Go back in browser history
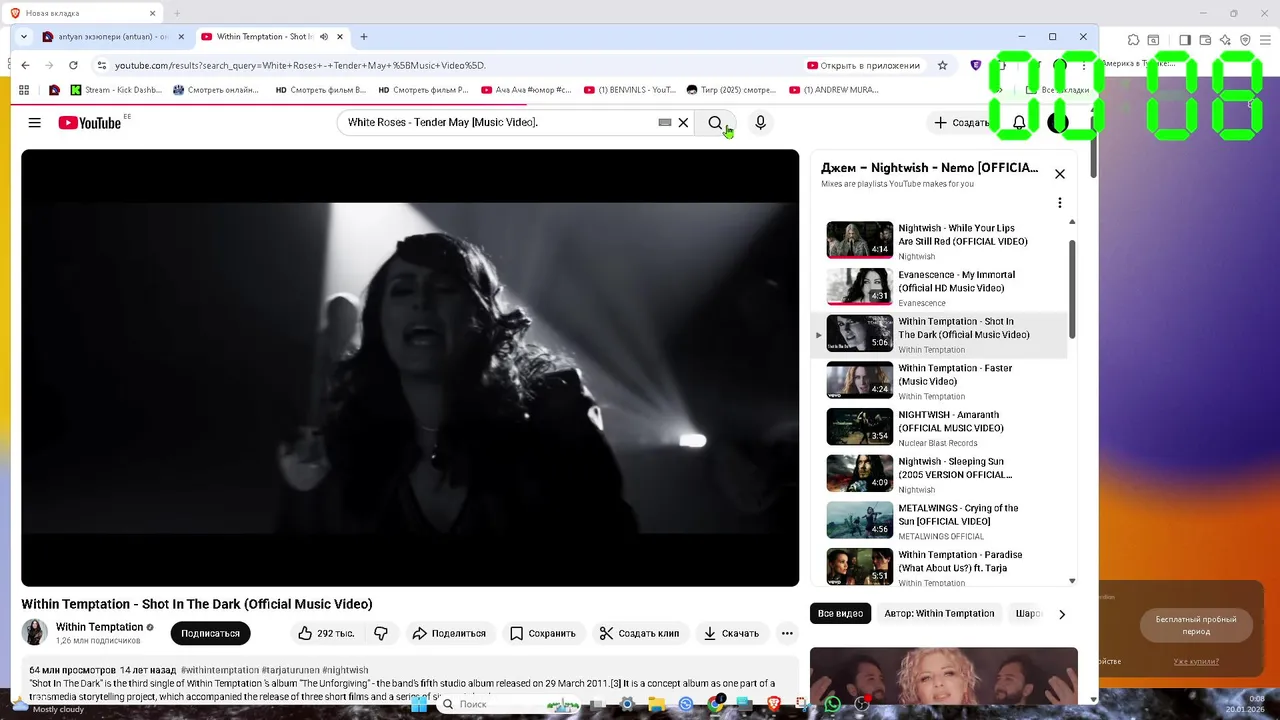 [26, 65]
